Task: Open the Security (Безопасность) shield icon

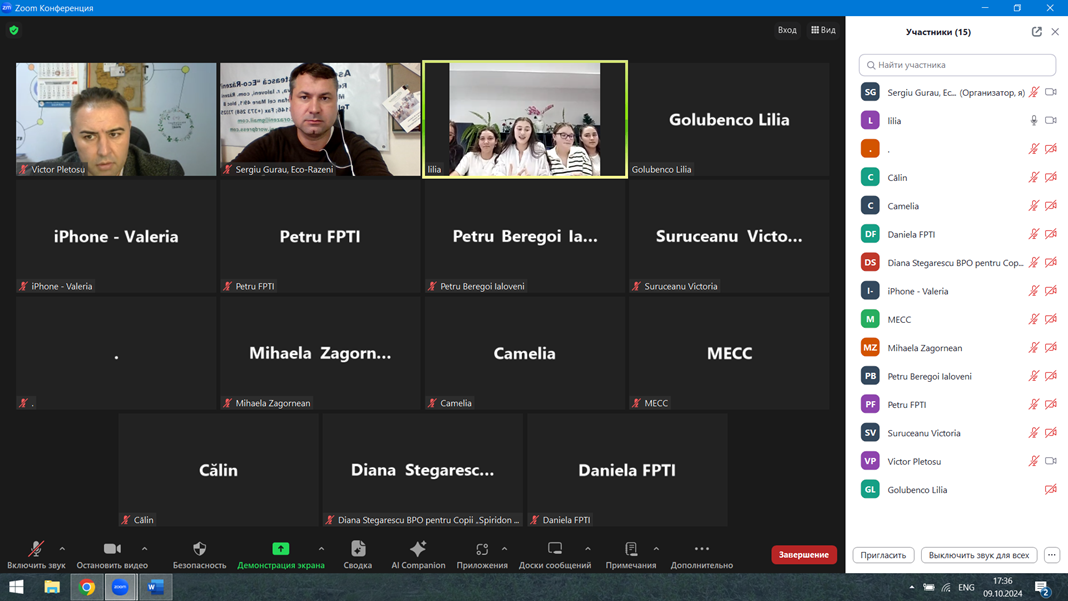Action: (199, 549)
